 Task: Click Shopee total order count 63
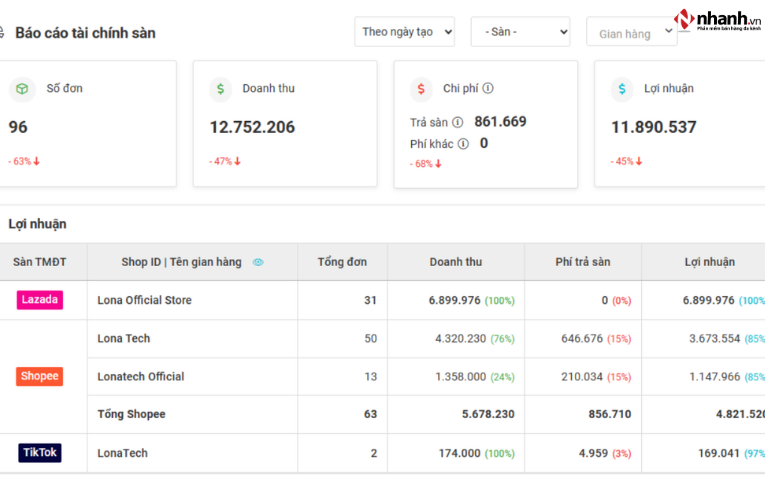[x=370, y=414]
